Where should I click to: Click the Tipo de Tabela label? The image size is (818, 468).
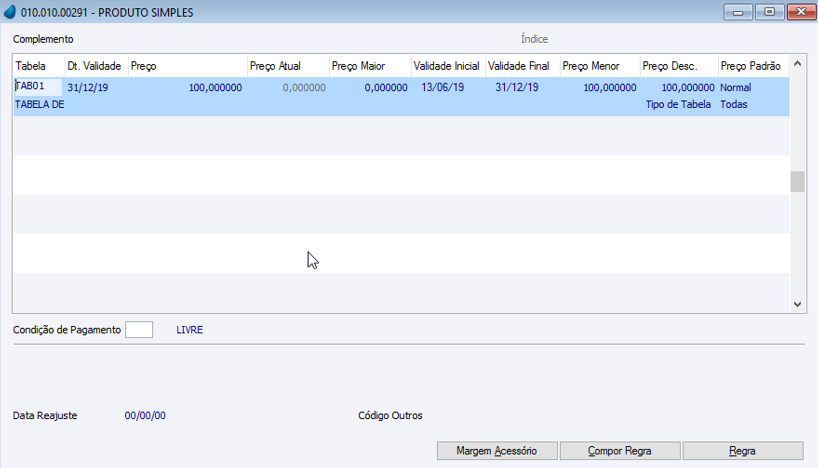pyautogui.click(x=678, y=104)
